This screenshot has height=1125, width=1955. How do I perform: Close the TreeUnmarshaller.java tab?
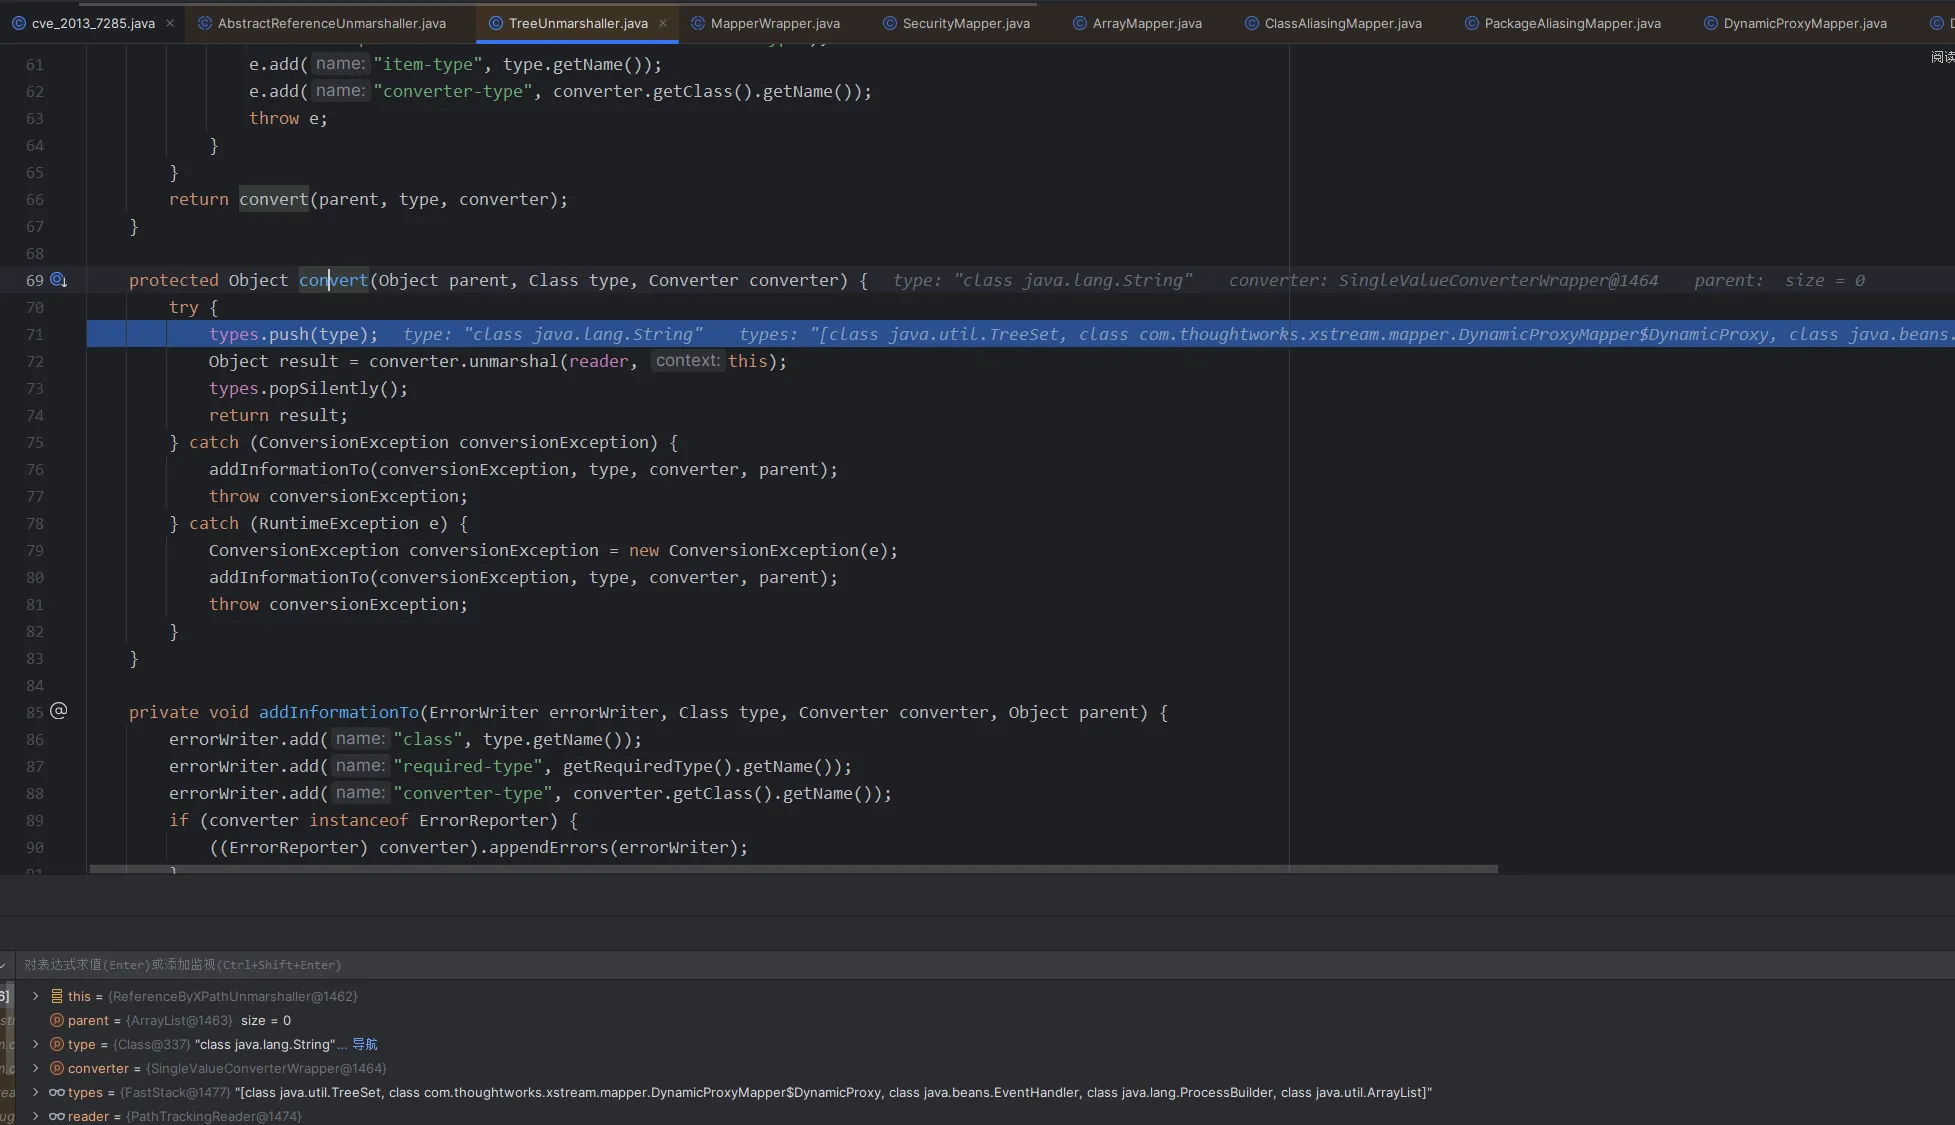[663, 23]
